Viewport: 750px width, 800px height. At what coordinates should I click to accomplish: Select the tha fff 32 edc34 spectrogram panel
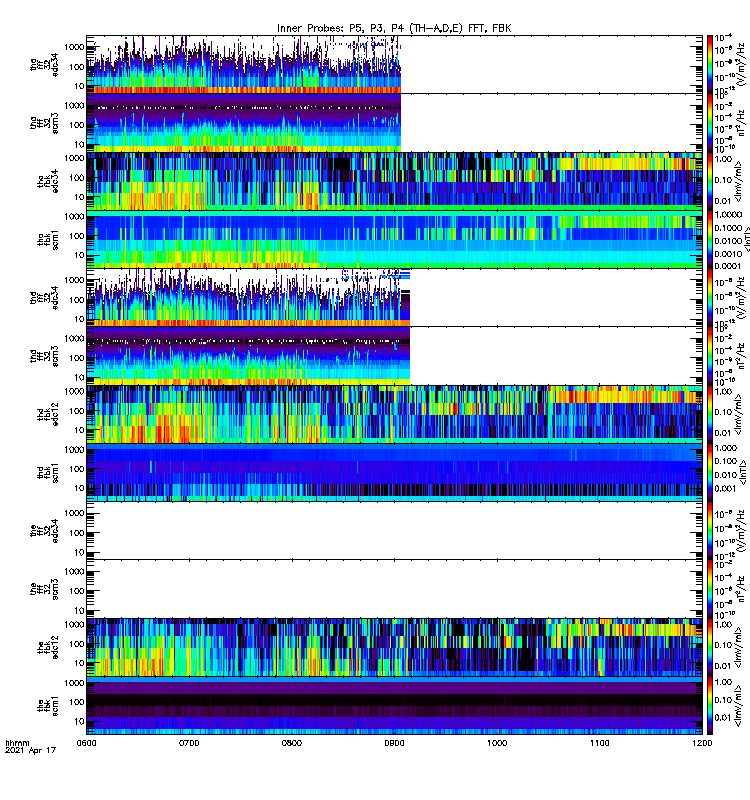[394, 64]
